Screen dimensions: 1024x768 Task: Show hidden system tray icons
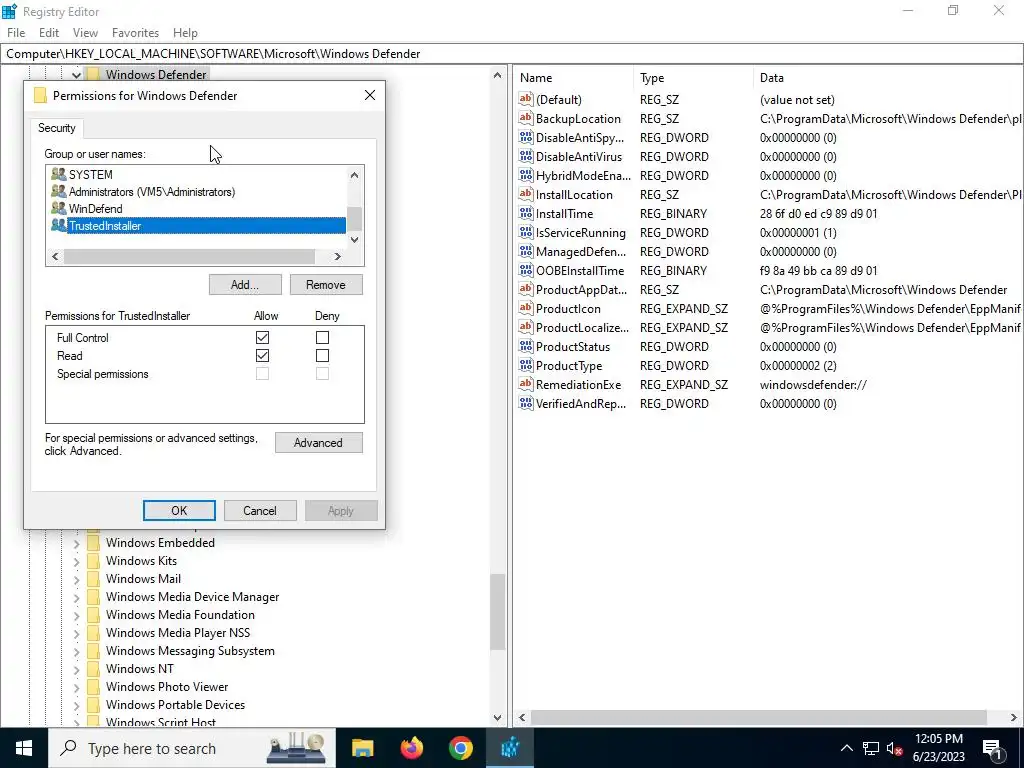point(846,748)
